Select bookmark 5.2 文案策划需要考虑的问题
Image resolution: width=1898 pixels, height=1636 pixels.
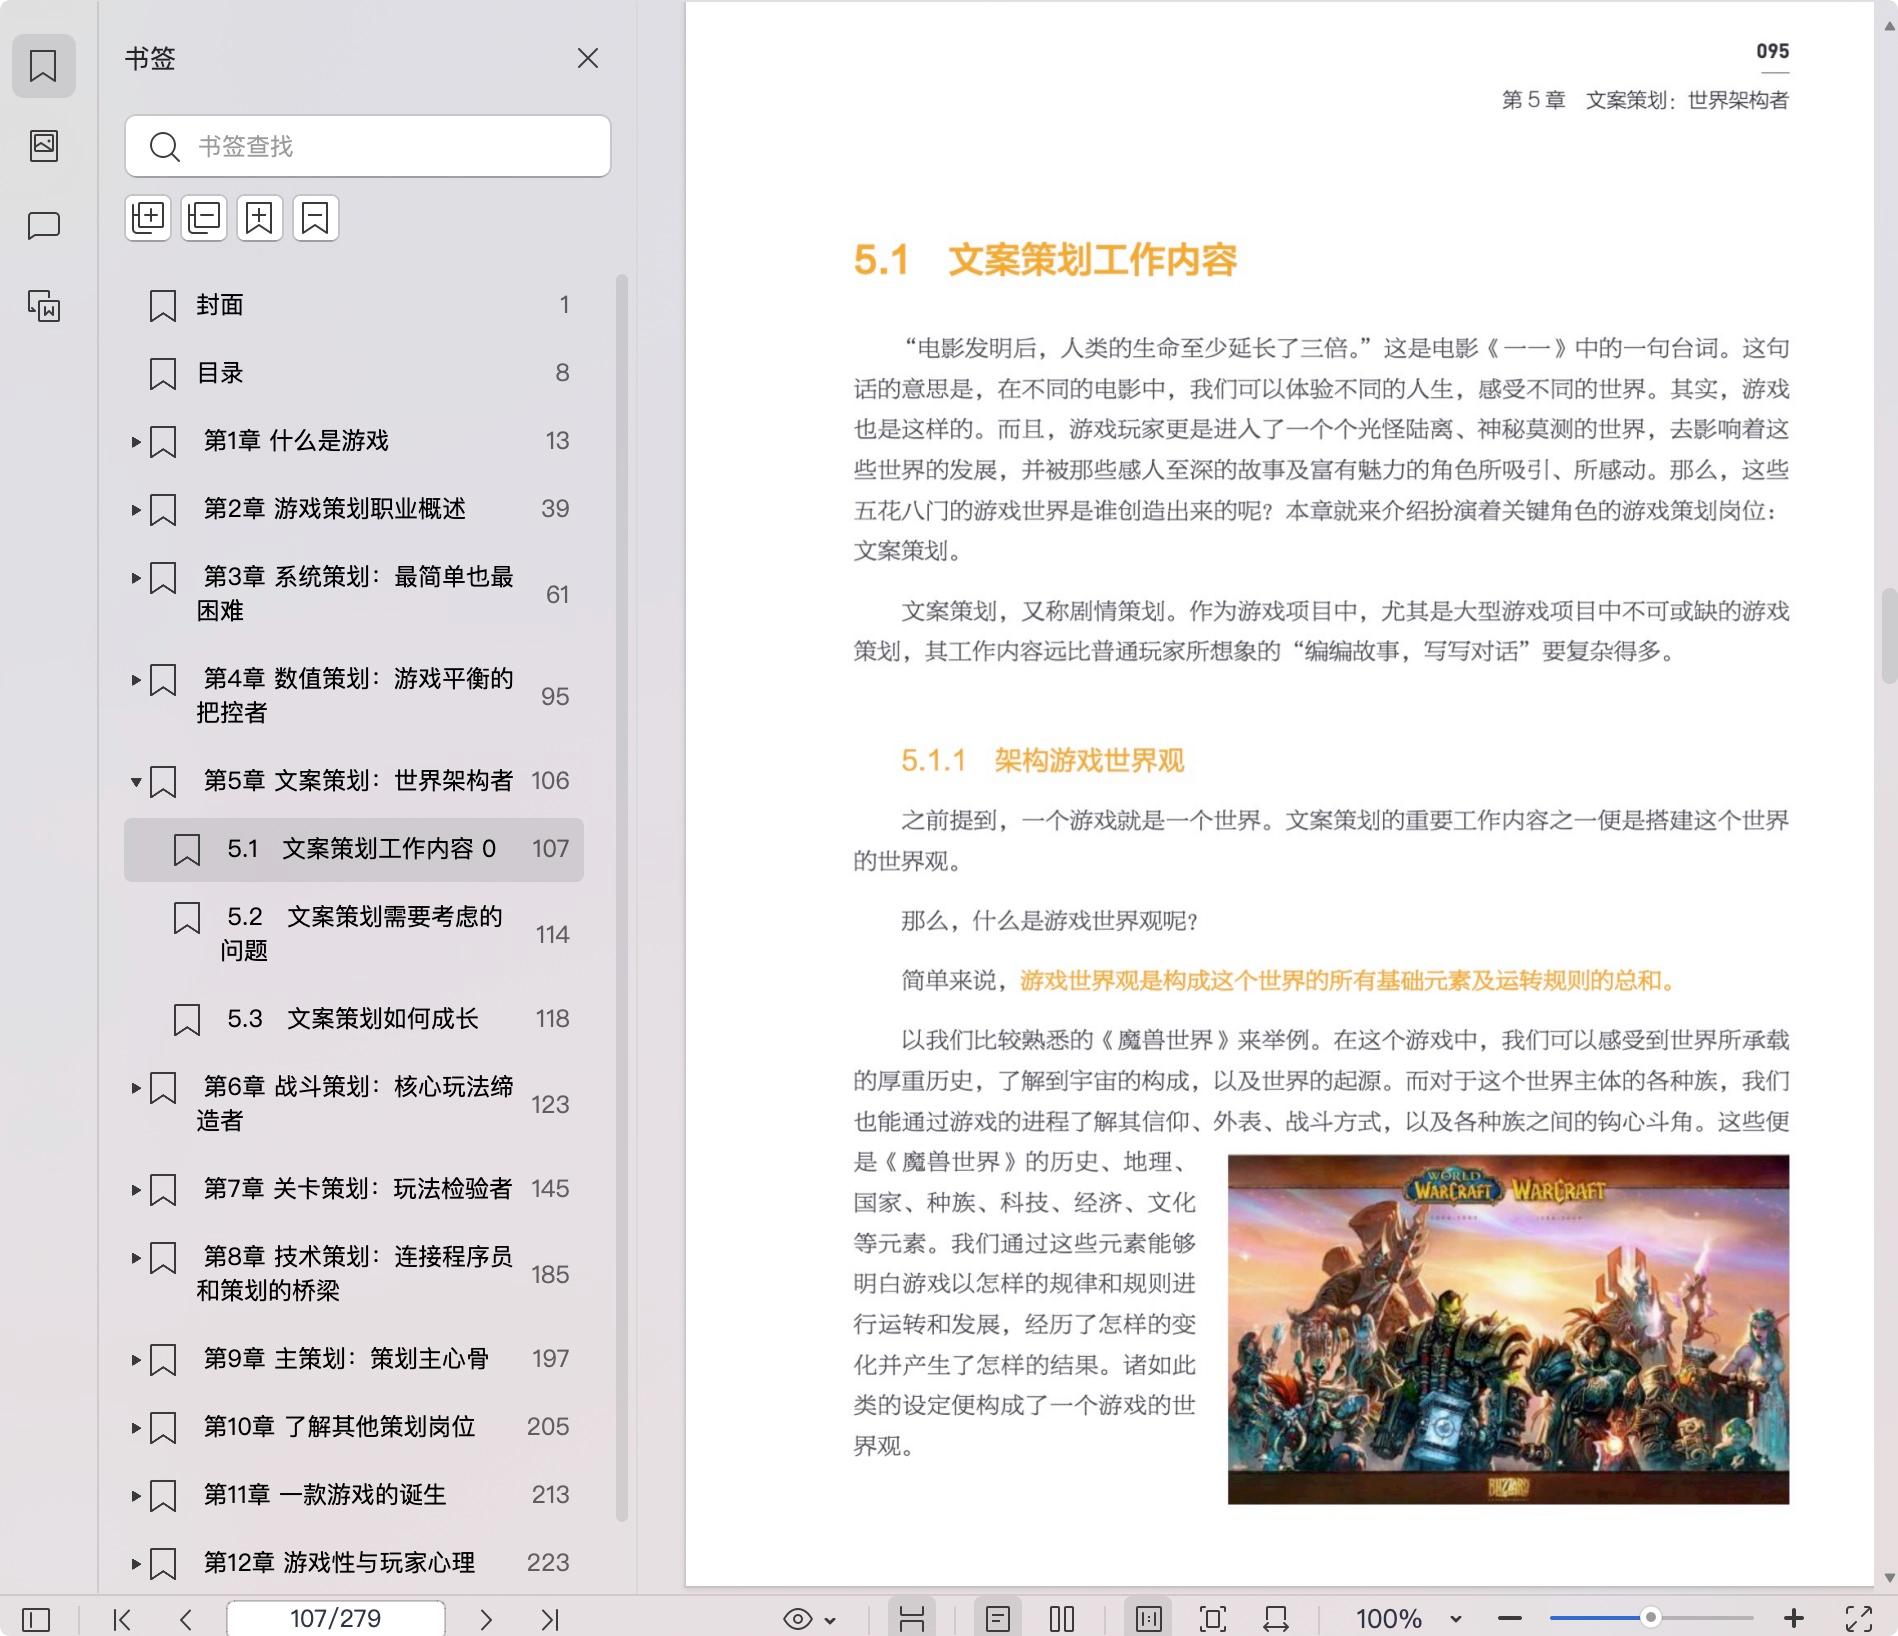pos(354,933)
